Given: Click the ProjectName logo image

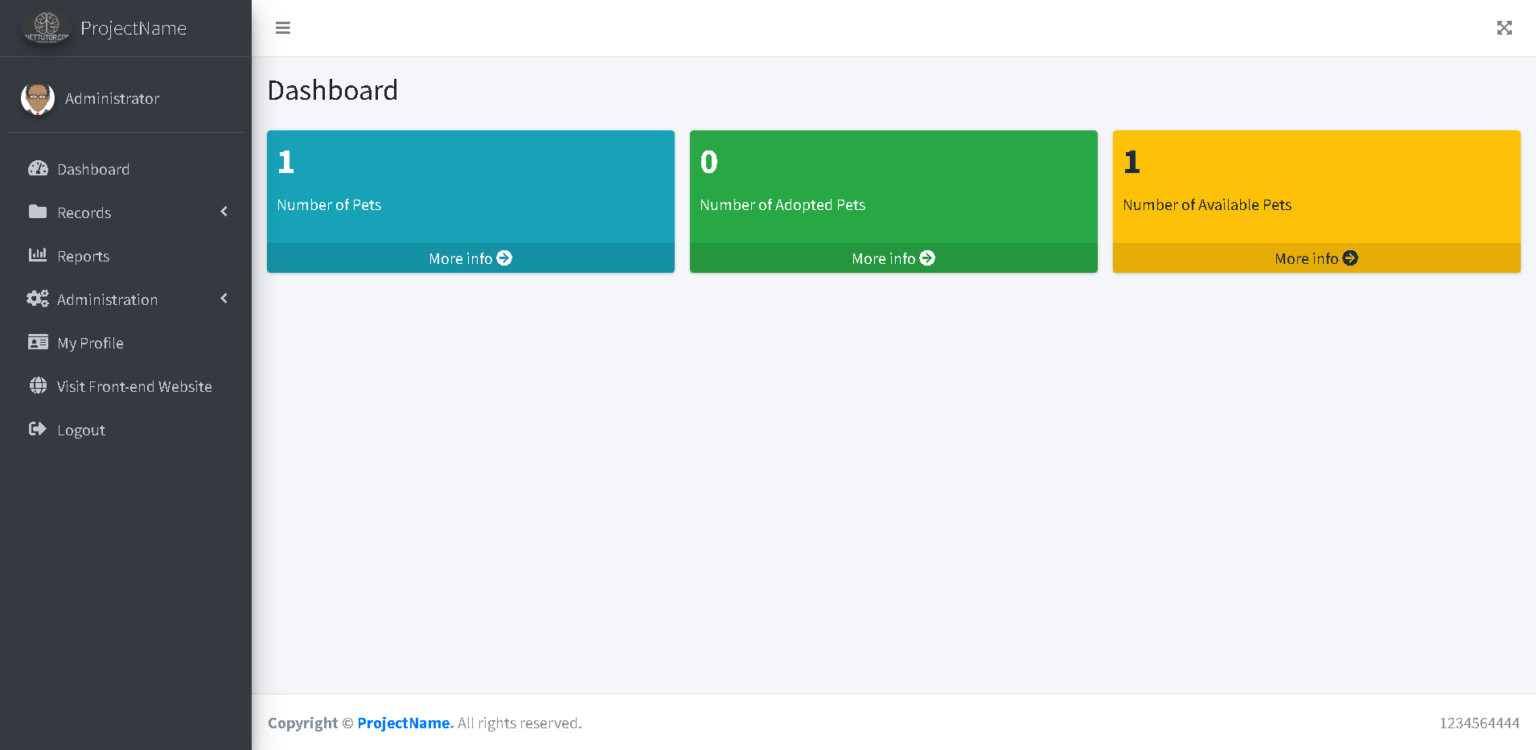Looking at the screenshot, I should coord(47,28).
